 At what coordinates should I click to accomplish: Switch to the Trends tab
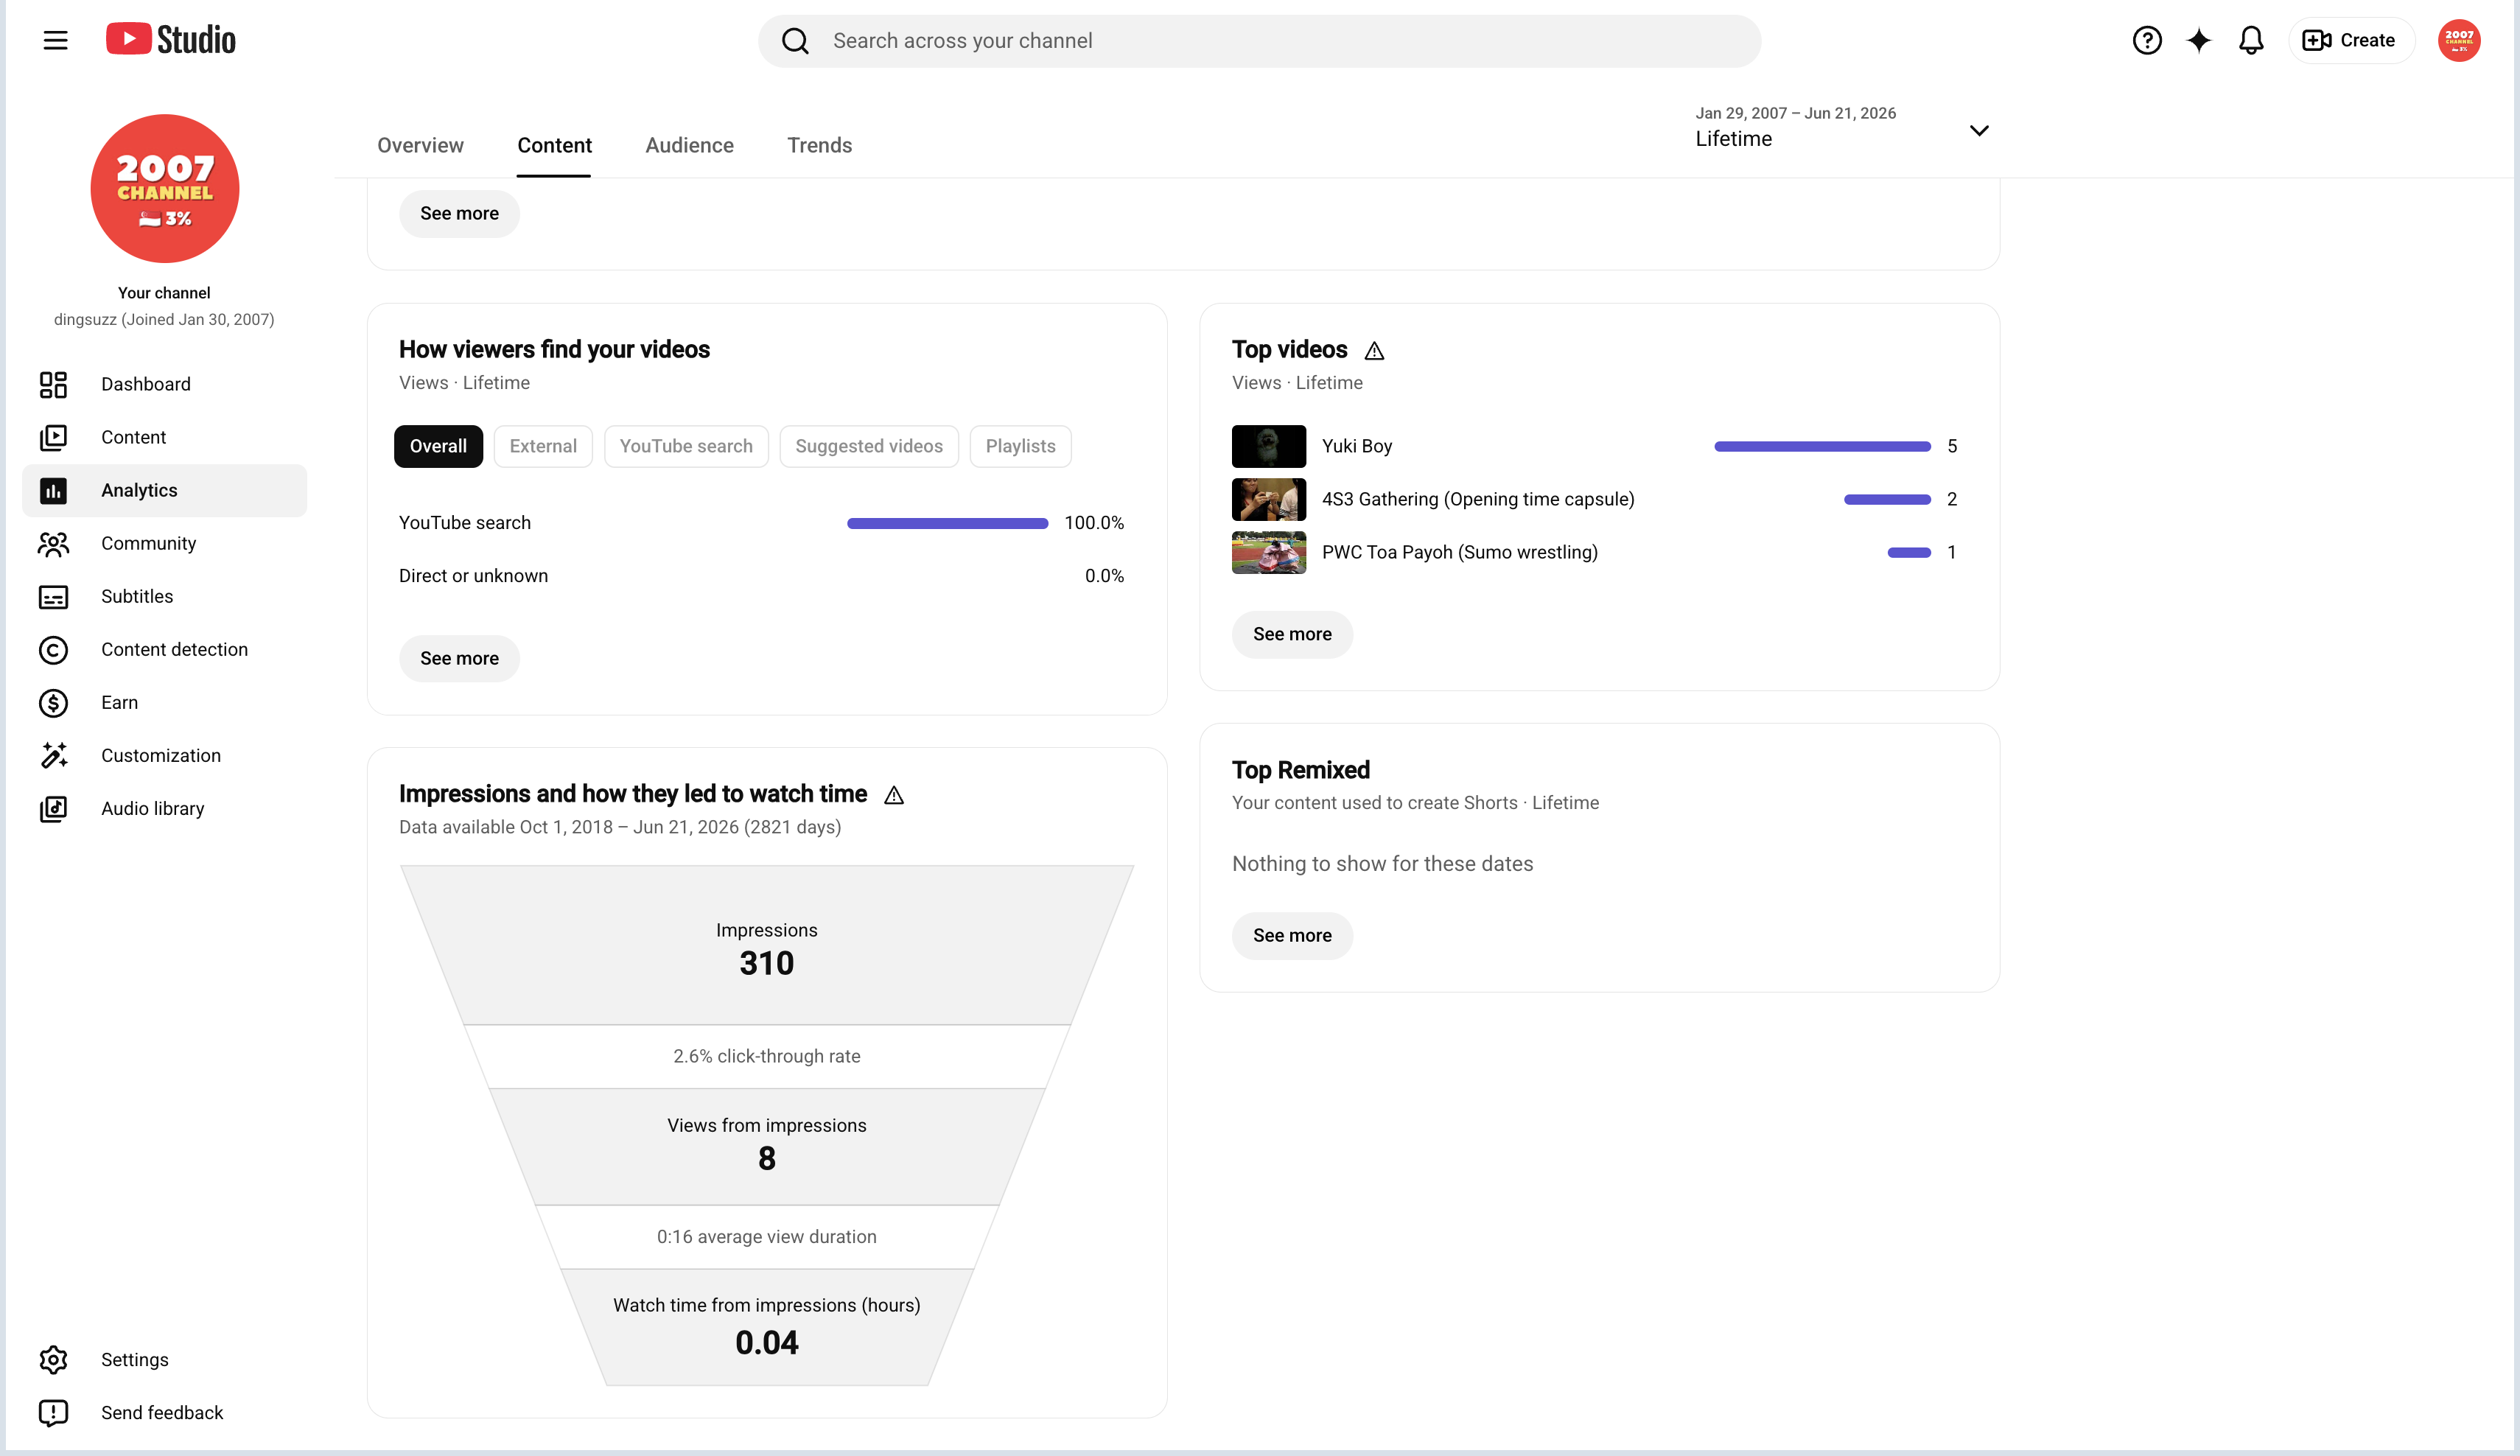click(819, 145)
